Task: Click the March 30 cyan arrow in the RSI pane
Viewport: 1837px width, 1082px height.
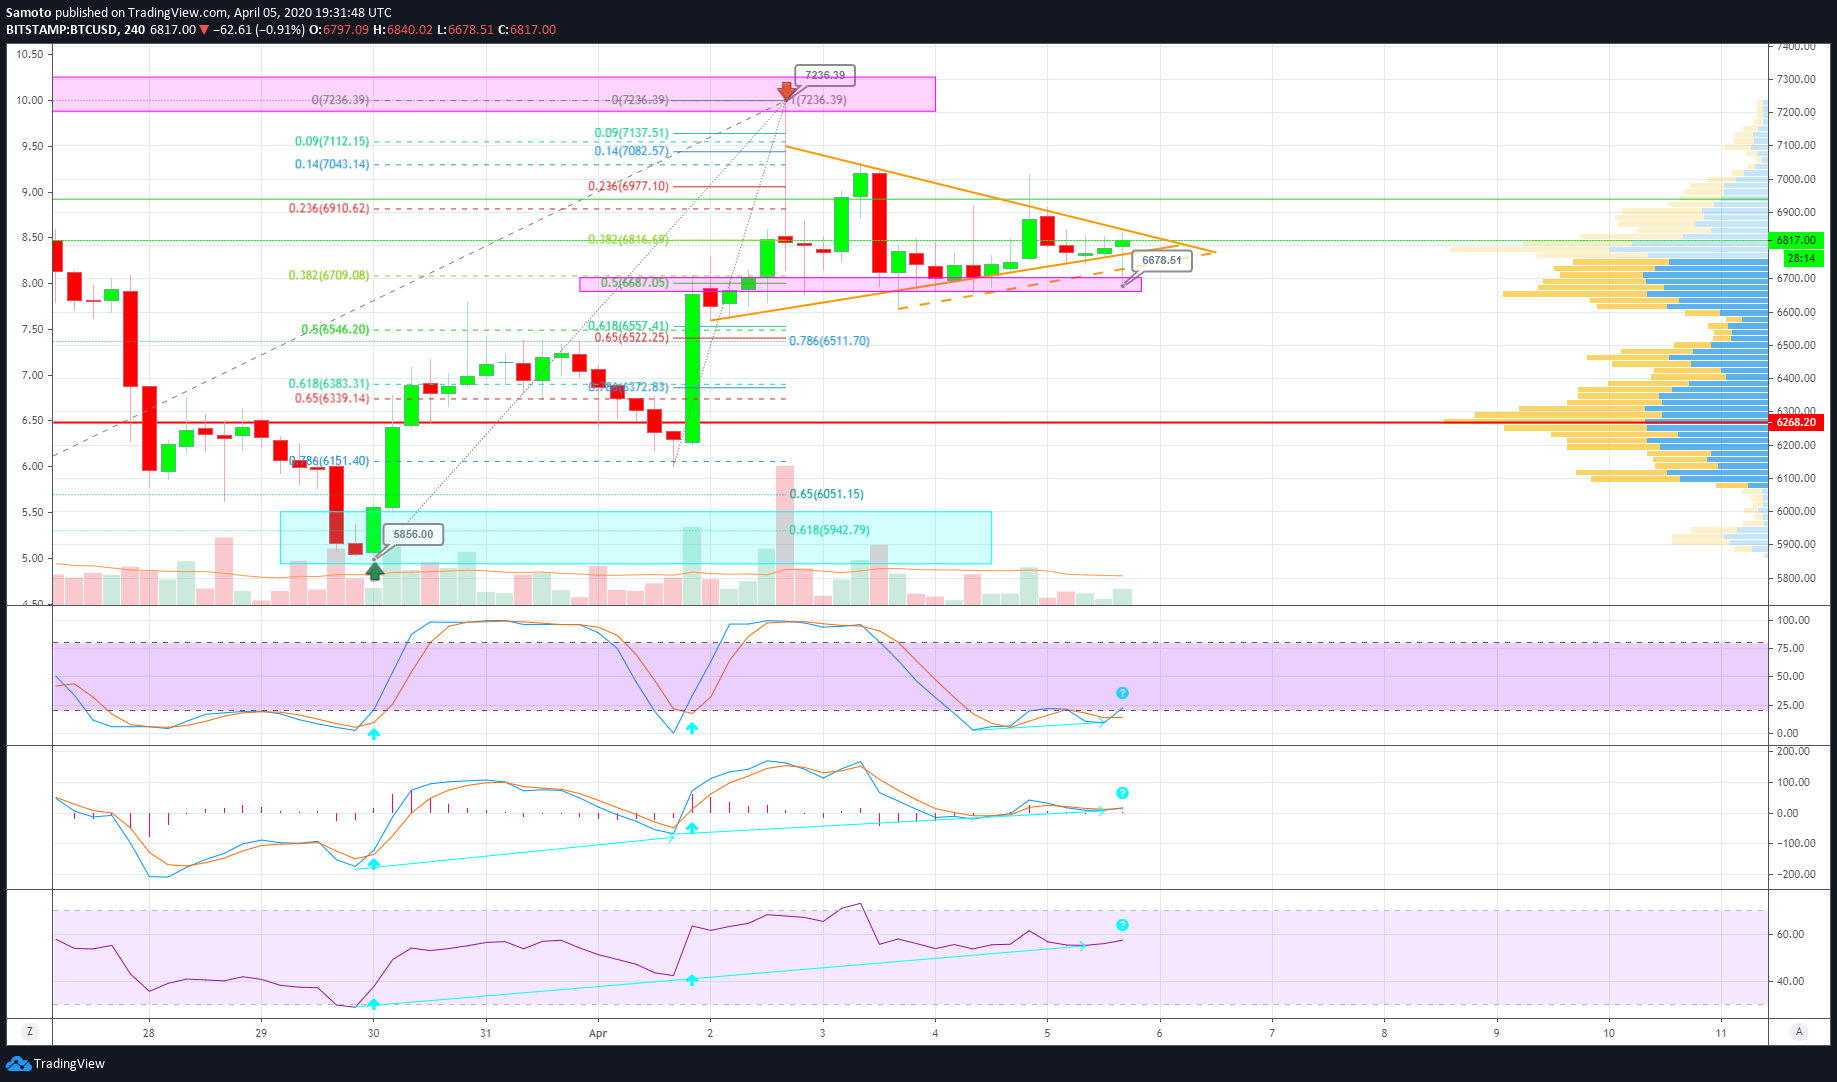Action: click(373, 1003)
